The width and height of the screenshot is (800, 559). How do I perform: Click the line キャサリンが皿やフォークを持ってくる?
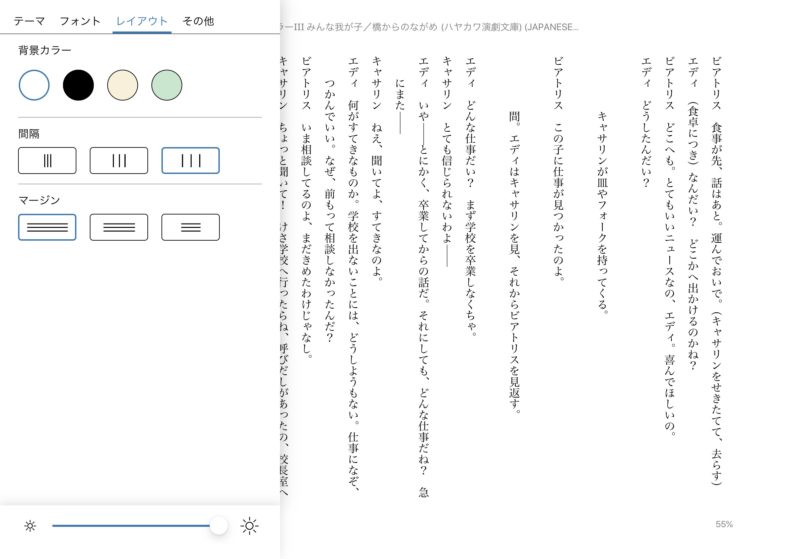coord(602,213)
